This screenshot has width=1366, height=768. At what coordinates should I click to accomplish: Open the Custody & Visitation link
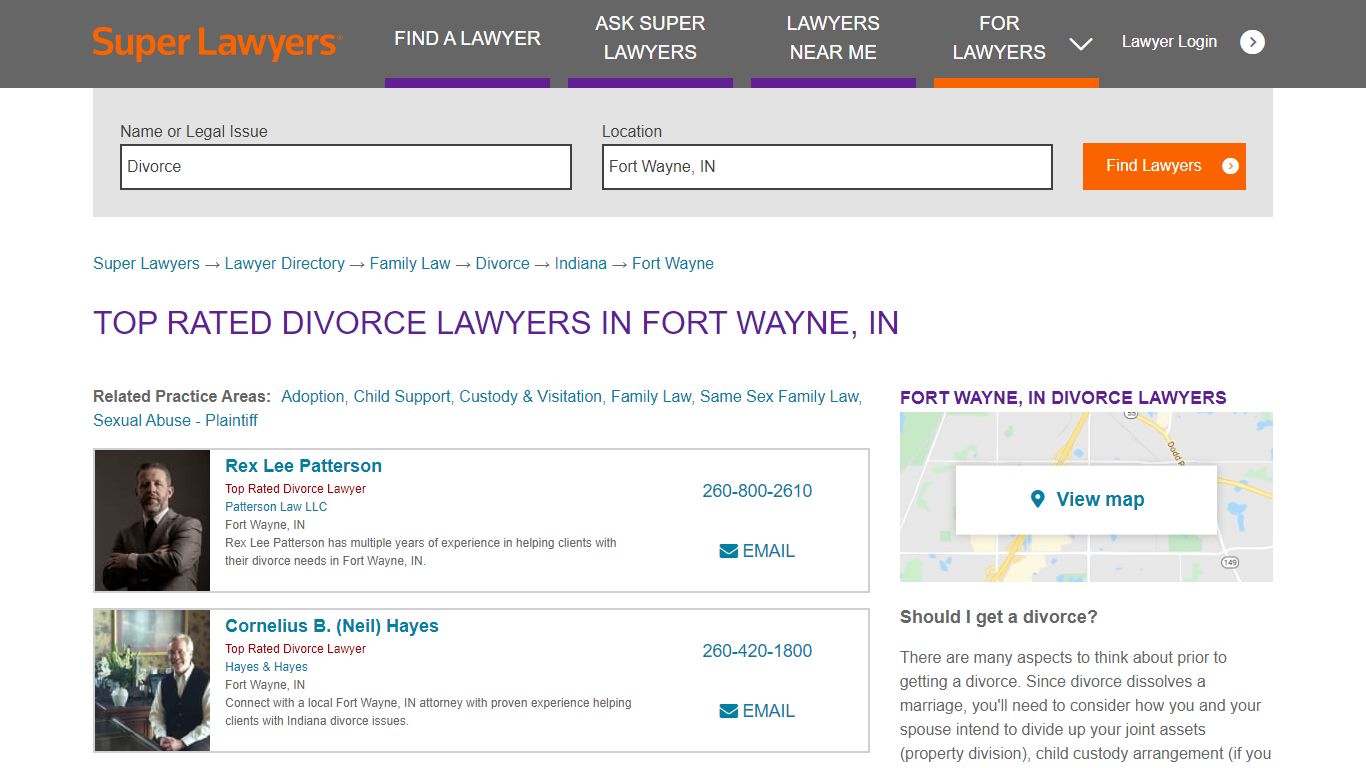pos(530,397)
